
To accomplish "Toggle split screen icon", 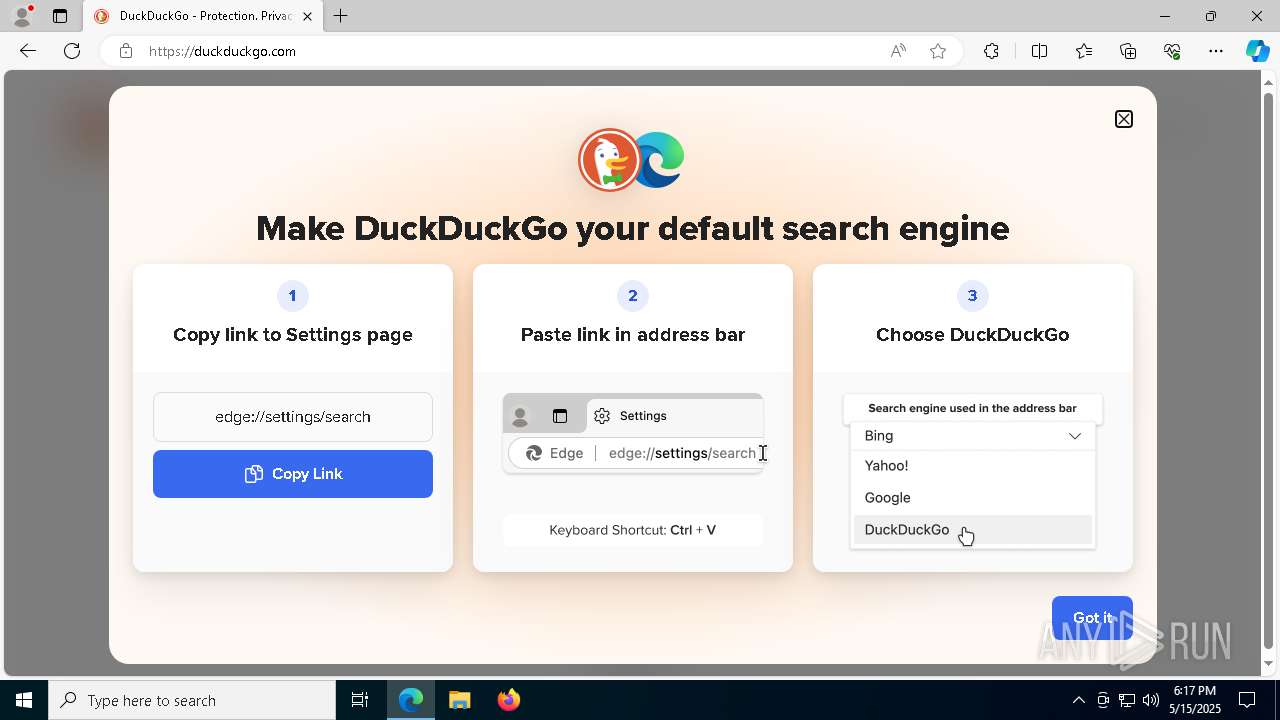I will point(1039,51).
